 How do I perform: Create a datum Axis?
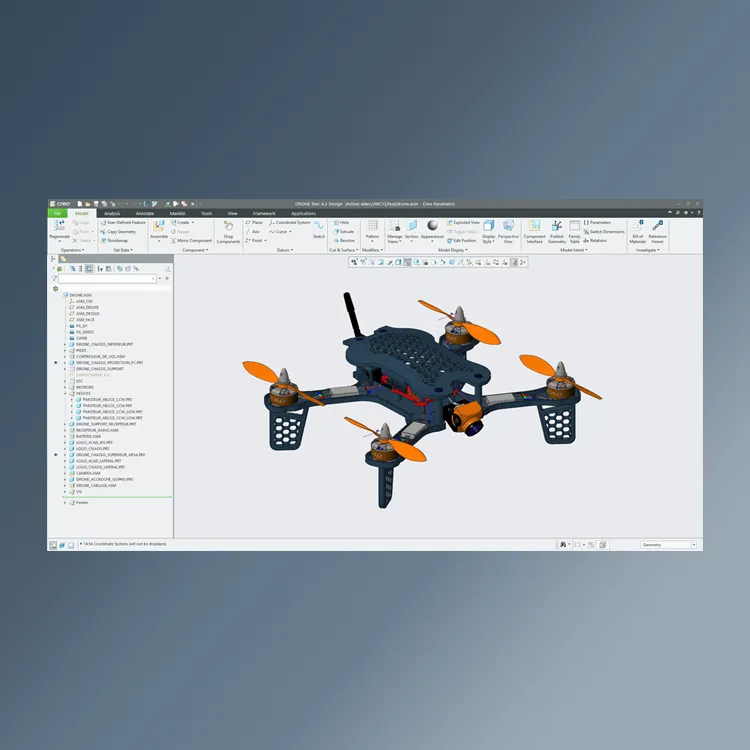tap(253, 232)
